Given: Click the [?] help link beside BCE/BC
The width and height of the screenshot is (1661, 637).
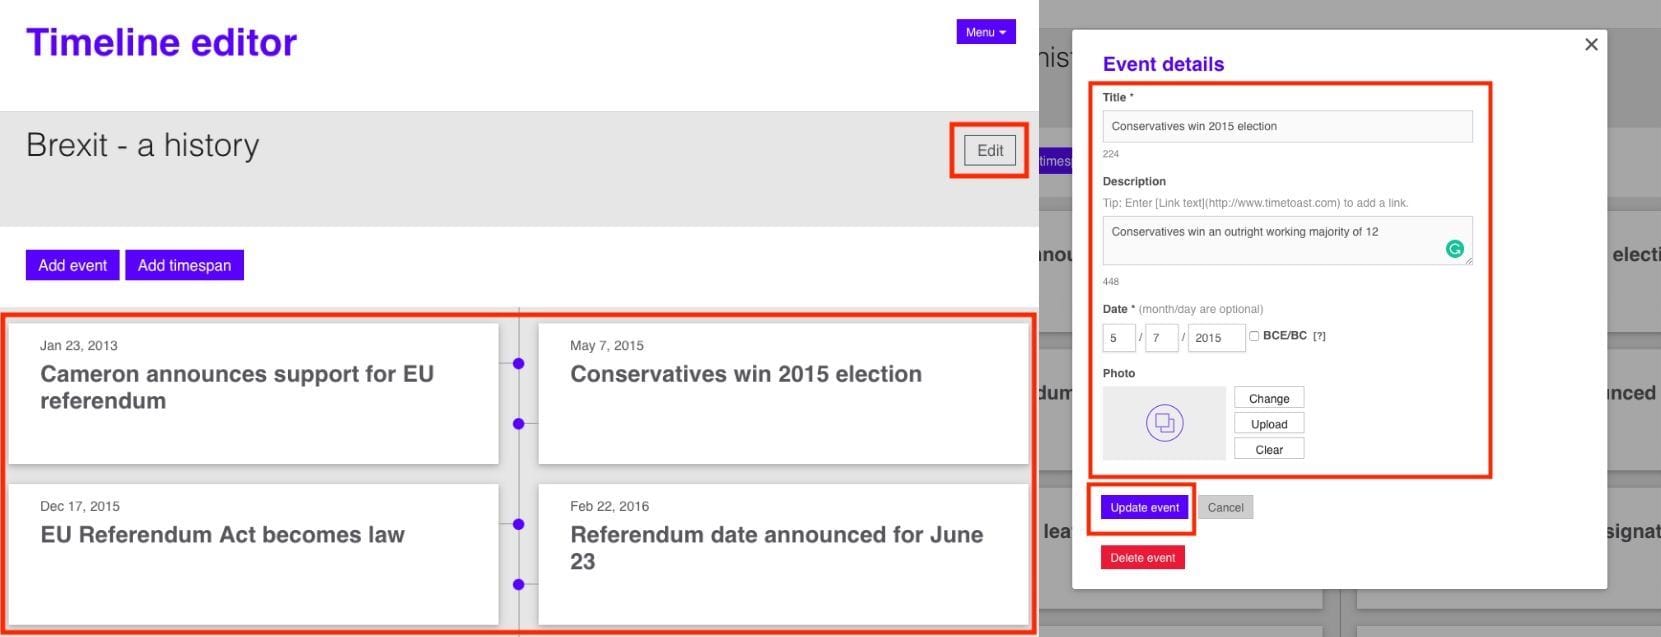Looking at the screenshot, I should (1319, 336).
